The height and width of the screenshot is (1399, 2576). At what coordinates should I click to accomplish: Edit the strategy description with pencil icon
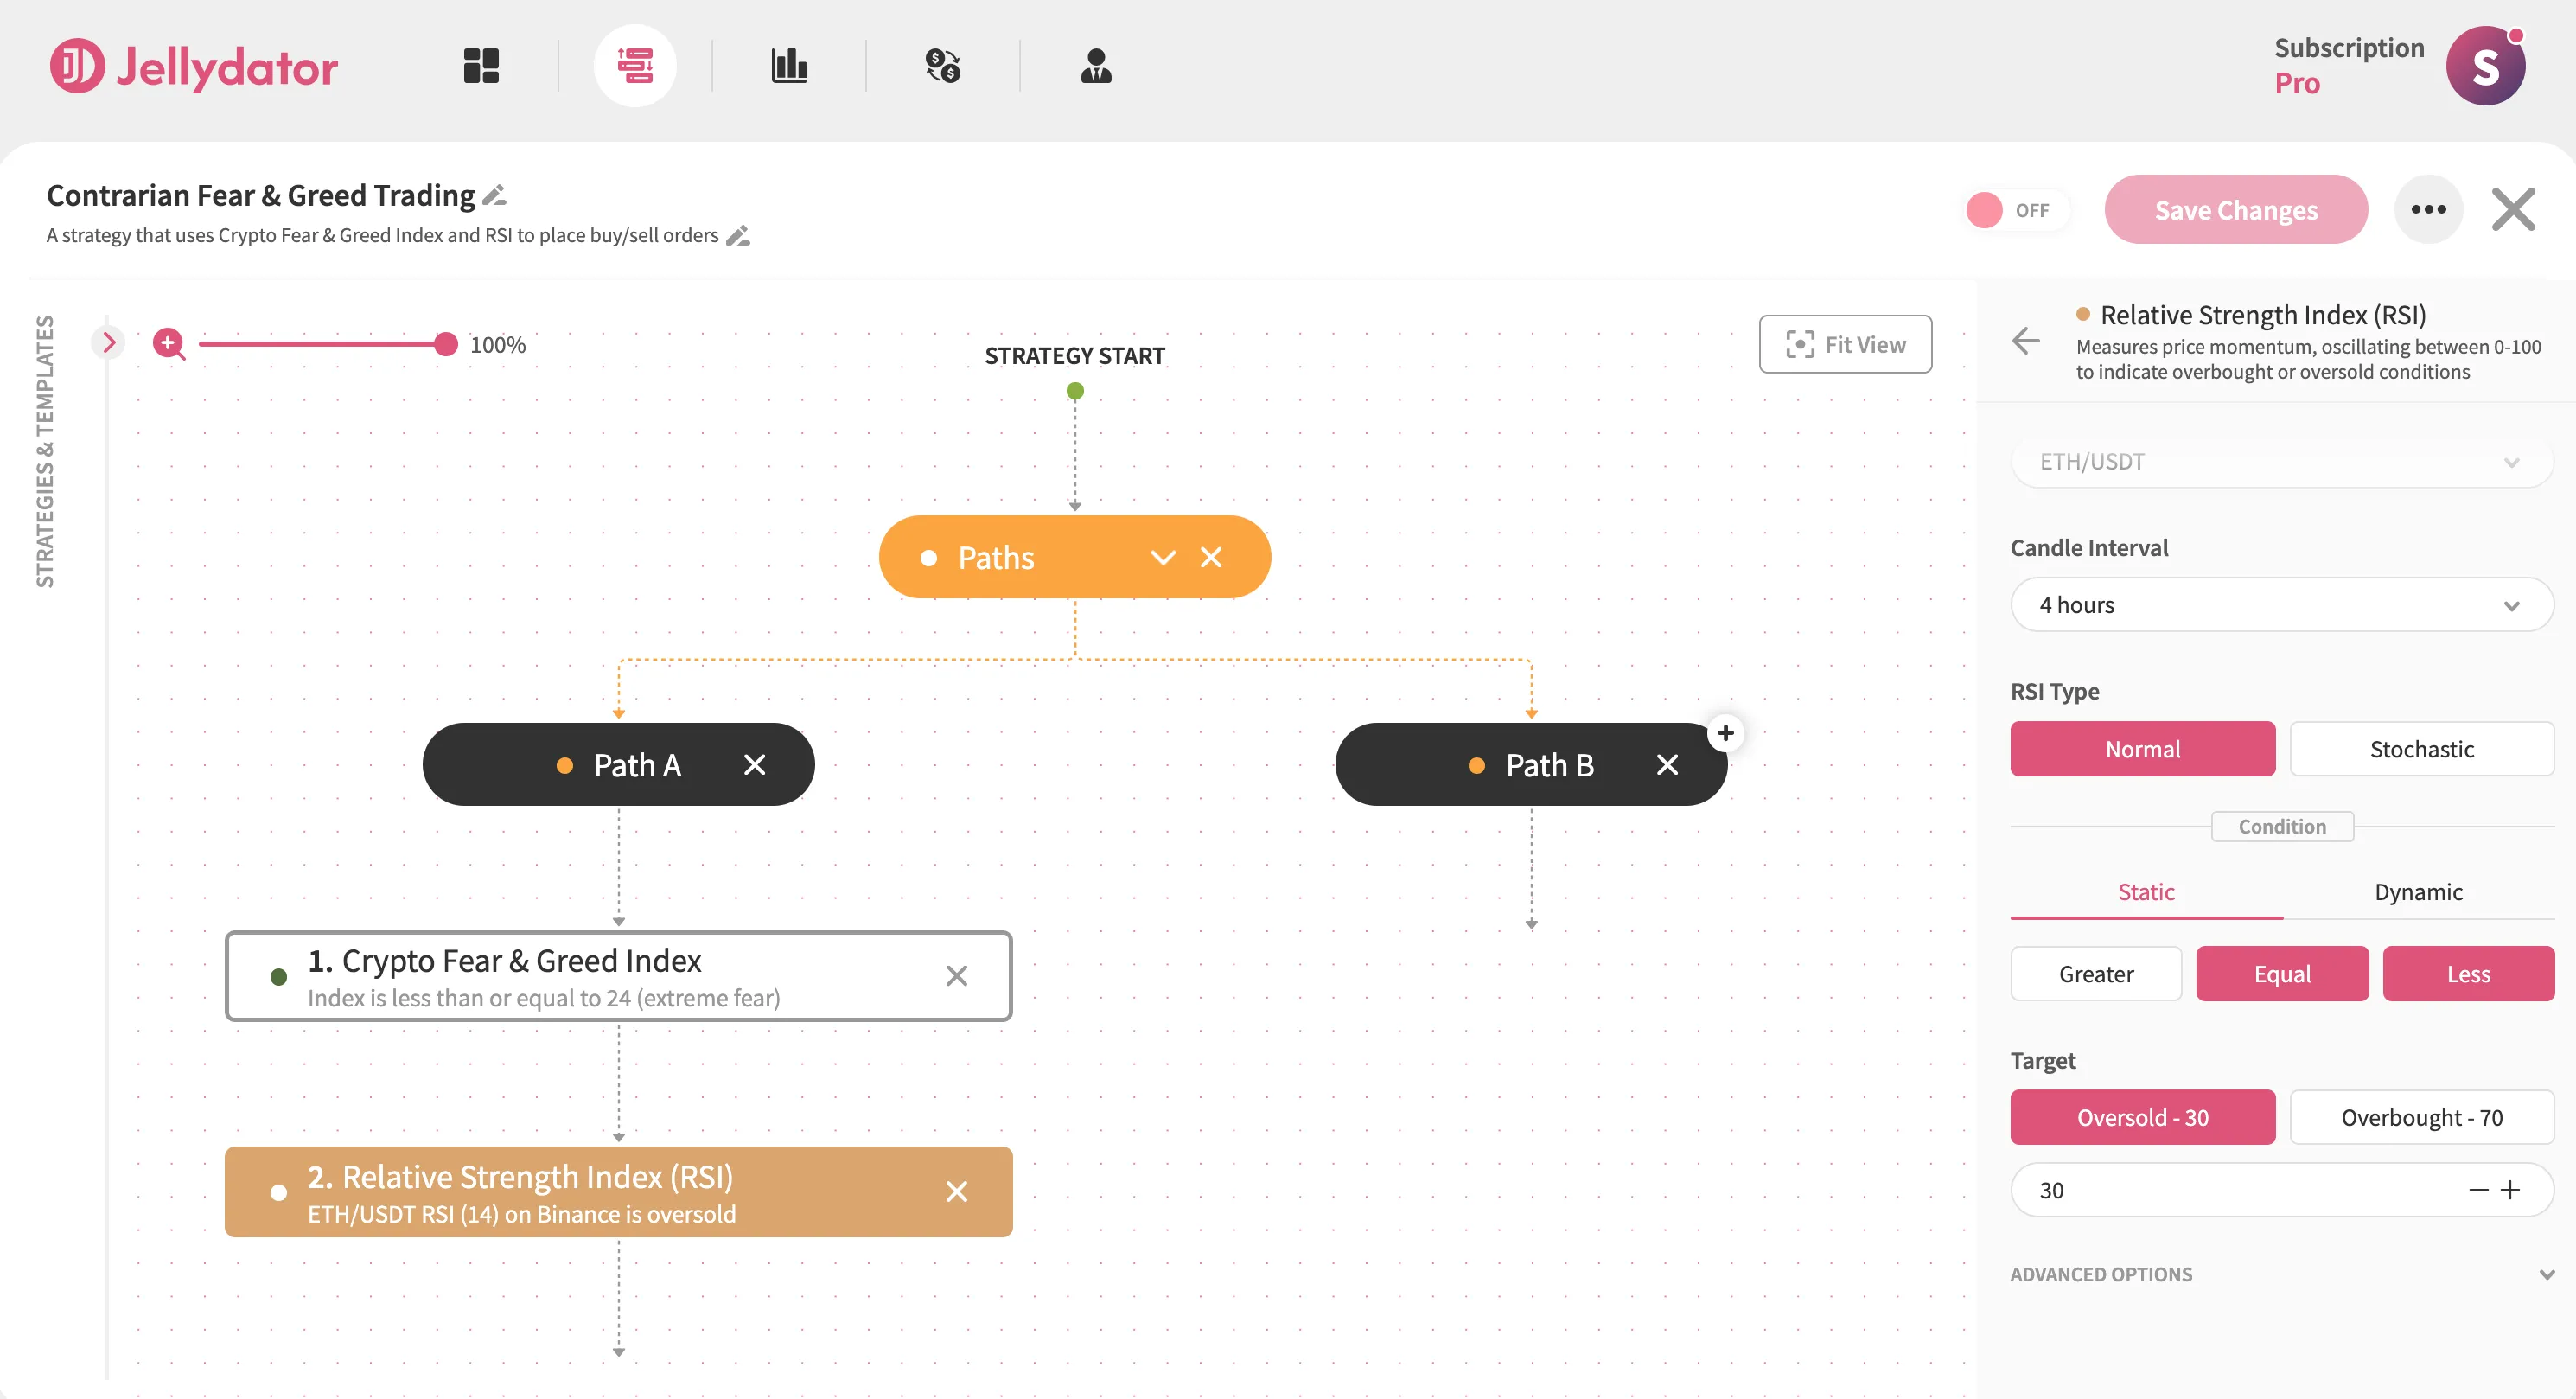coord(738,236)
